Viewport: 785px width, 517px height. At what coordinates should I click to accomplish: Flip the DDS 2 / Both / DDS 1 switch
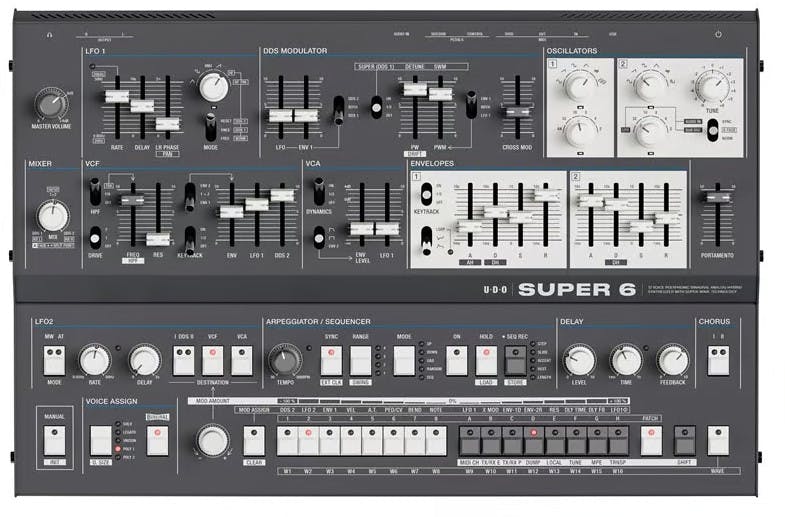click(x=339, y=110)
